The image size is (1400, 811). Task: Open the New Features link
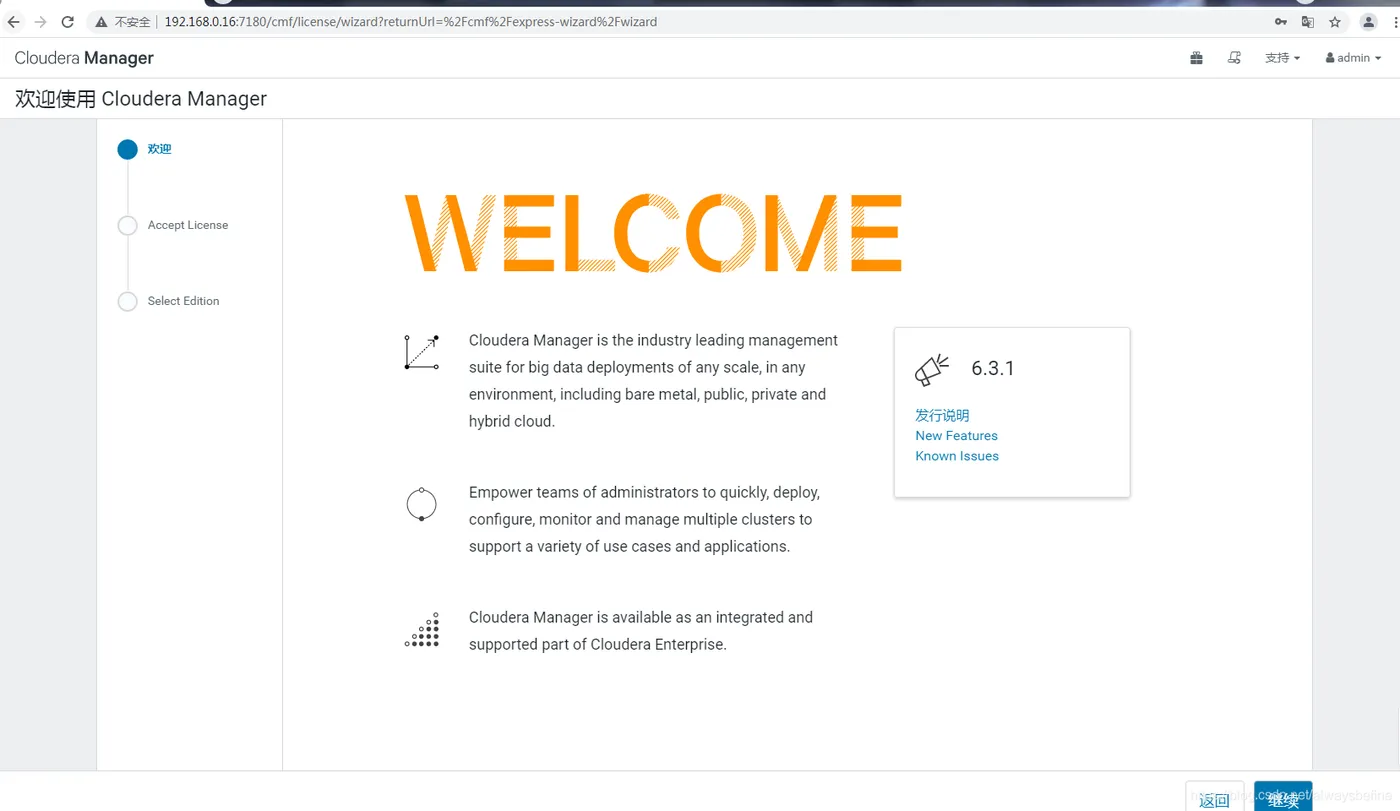point(956,435)
